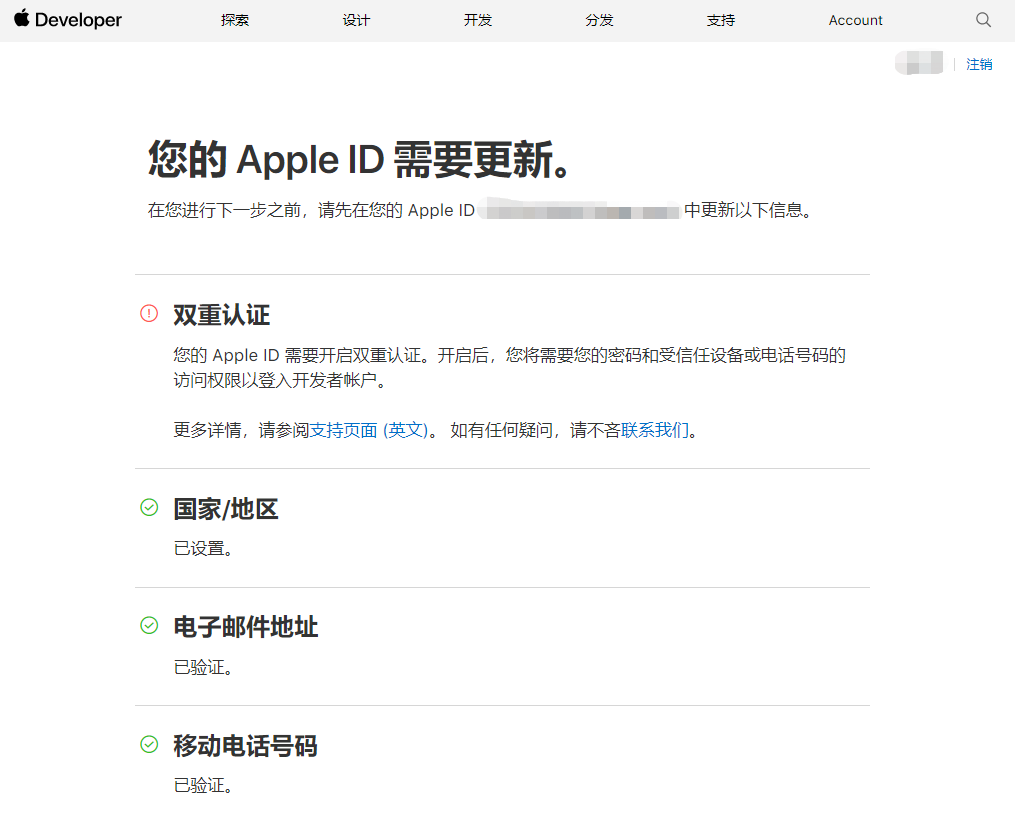Click green checkmark next to 电子邮件地址
Image resolution: width=1015 pixels, height=838 pixels.
pyautogui.click(x=149, y=626)
